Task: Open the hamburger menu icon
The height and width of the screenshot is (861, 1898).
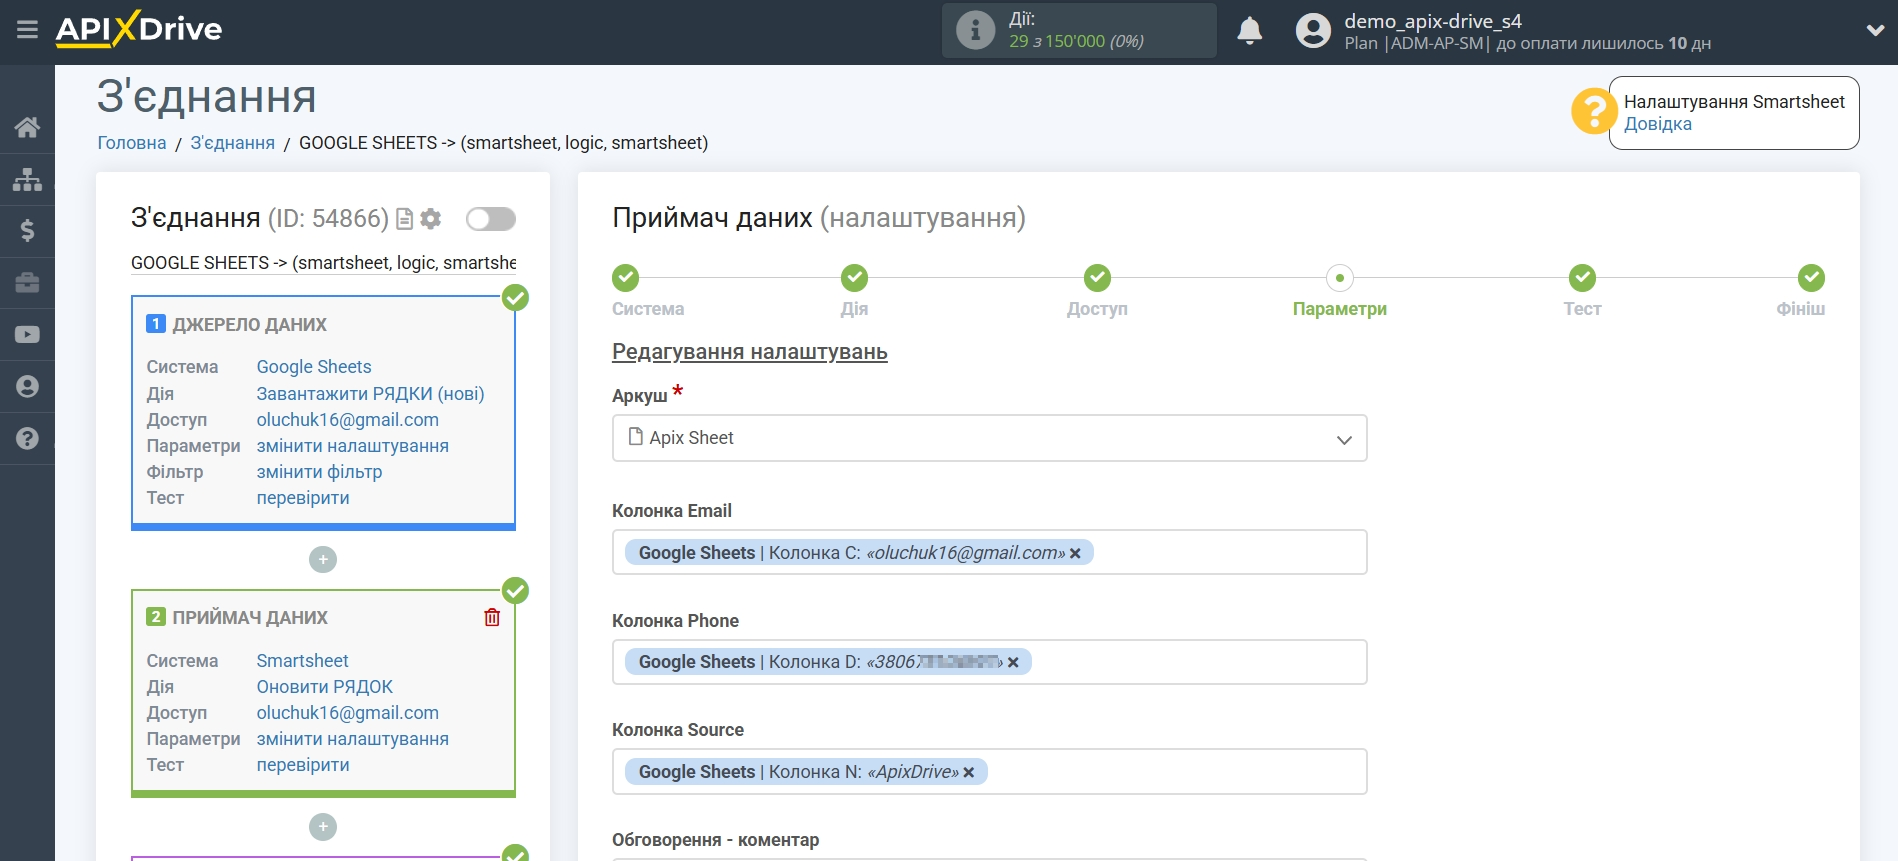Action: [27, 30]
